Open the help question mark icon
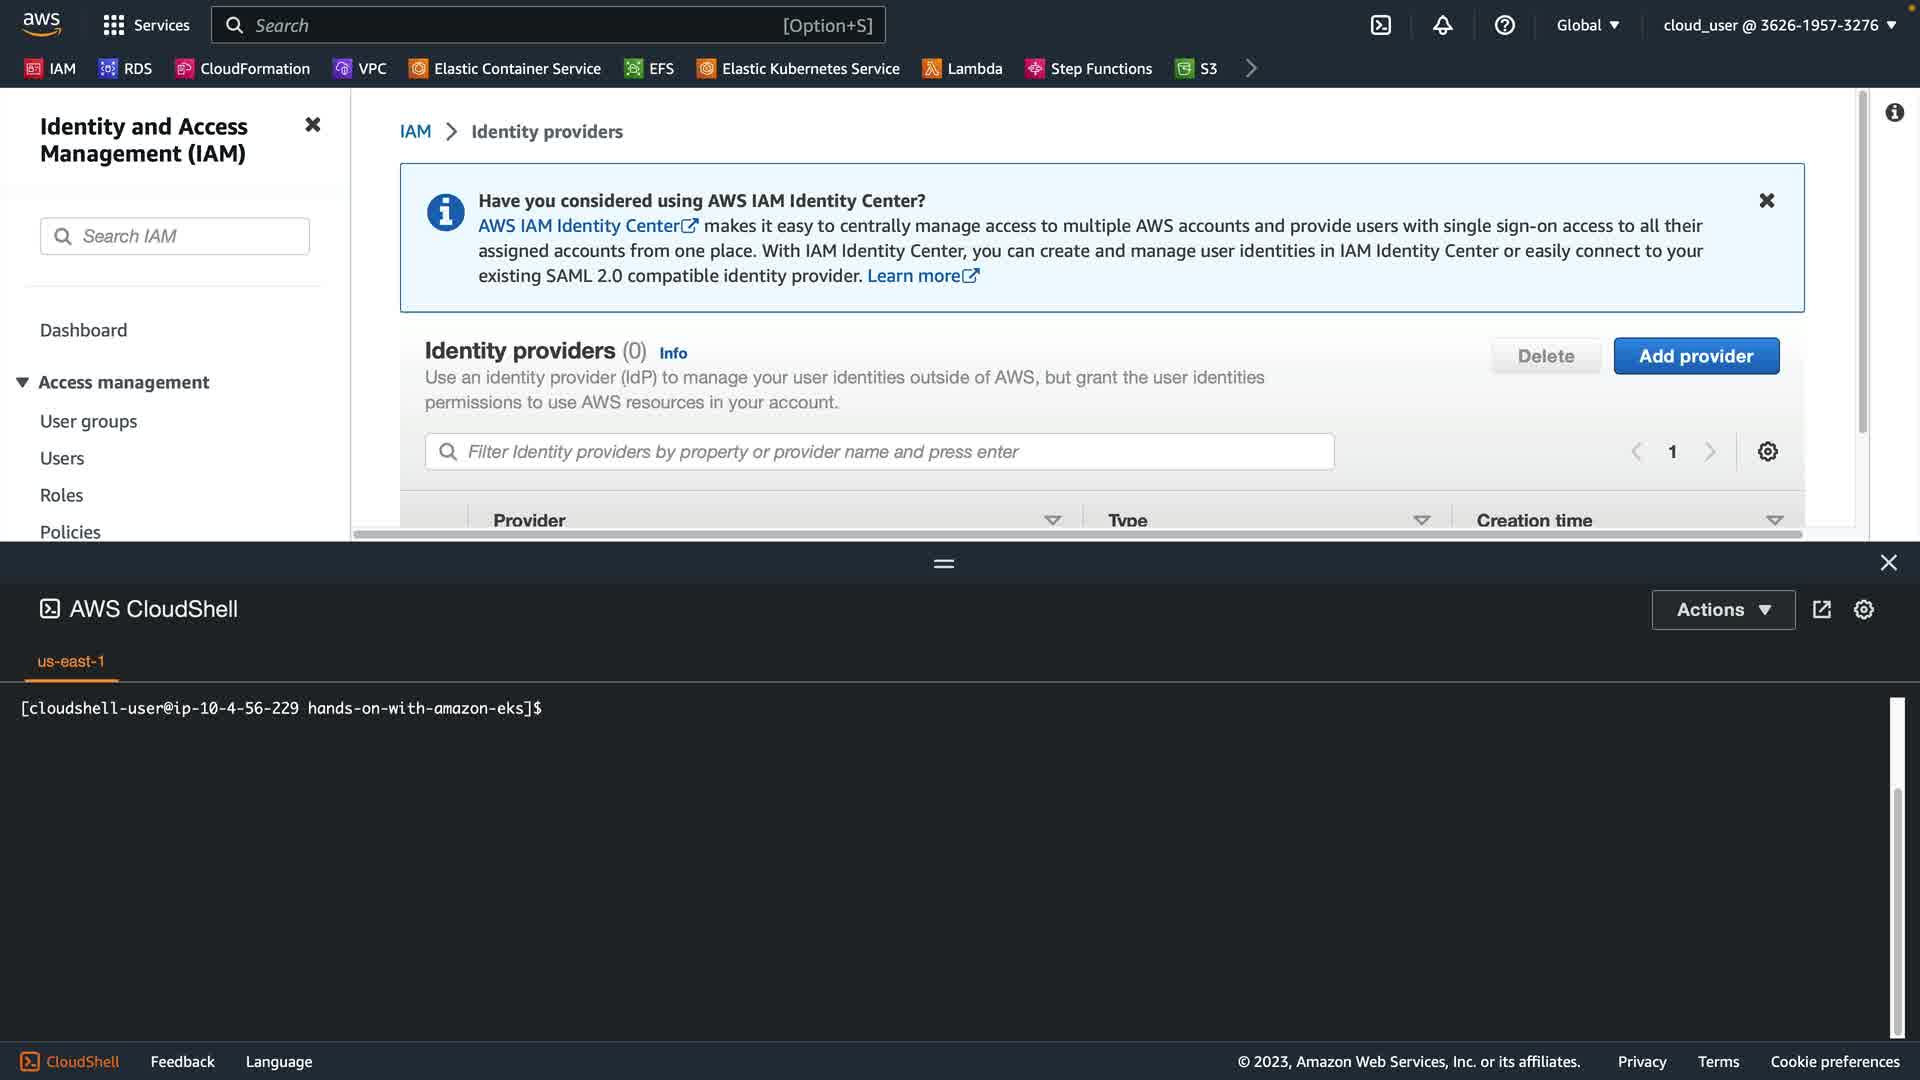This screenshot has height=1080, width=1920. [x=1504, y=25]
